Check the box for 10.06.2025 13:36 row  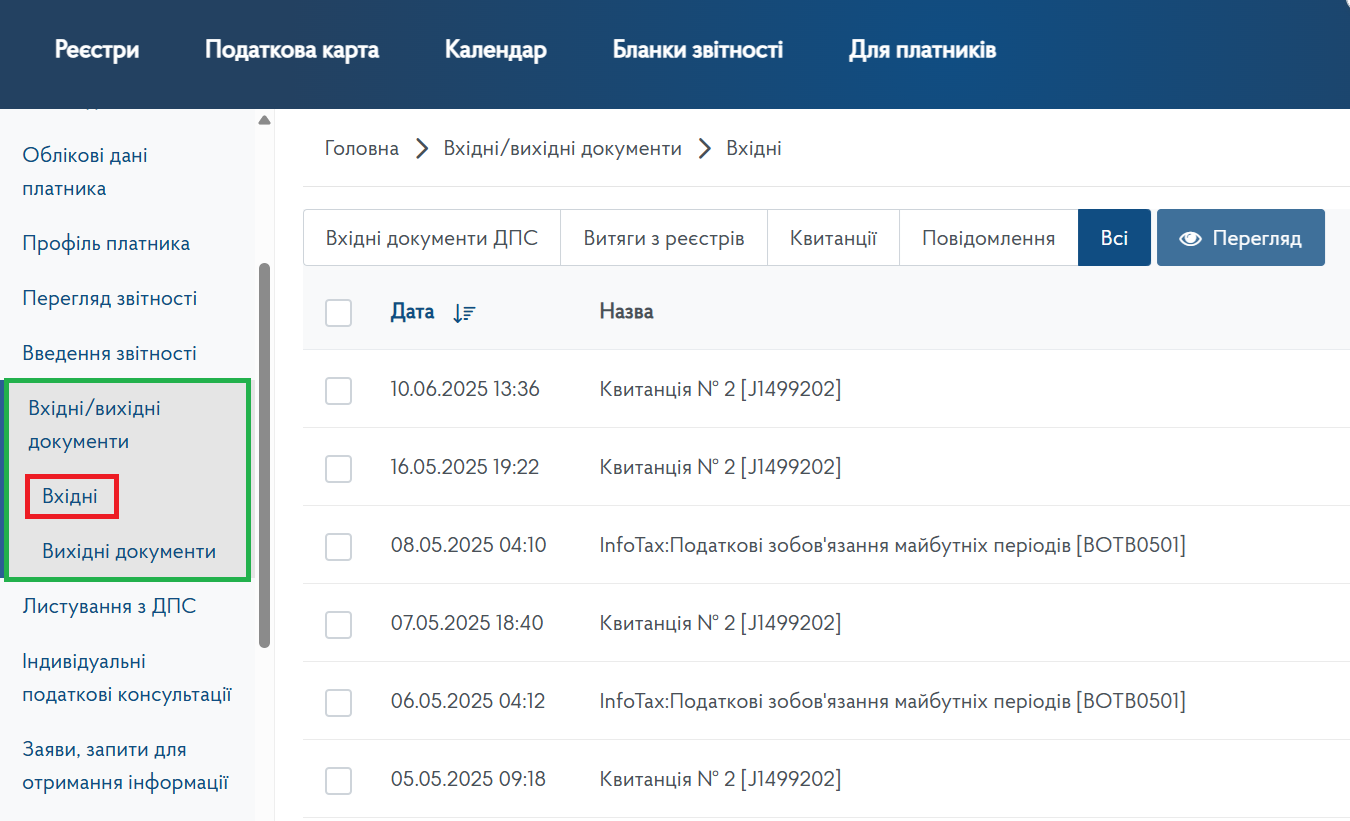(x=339, y=391)
